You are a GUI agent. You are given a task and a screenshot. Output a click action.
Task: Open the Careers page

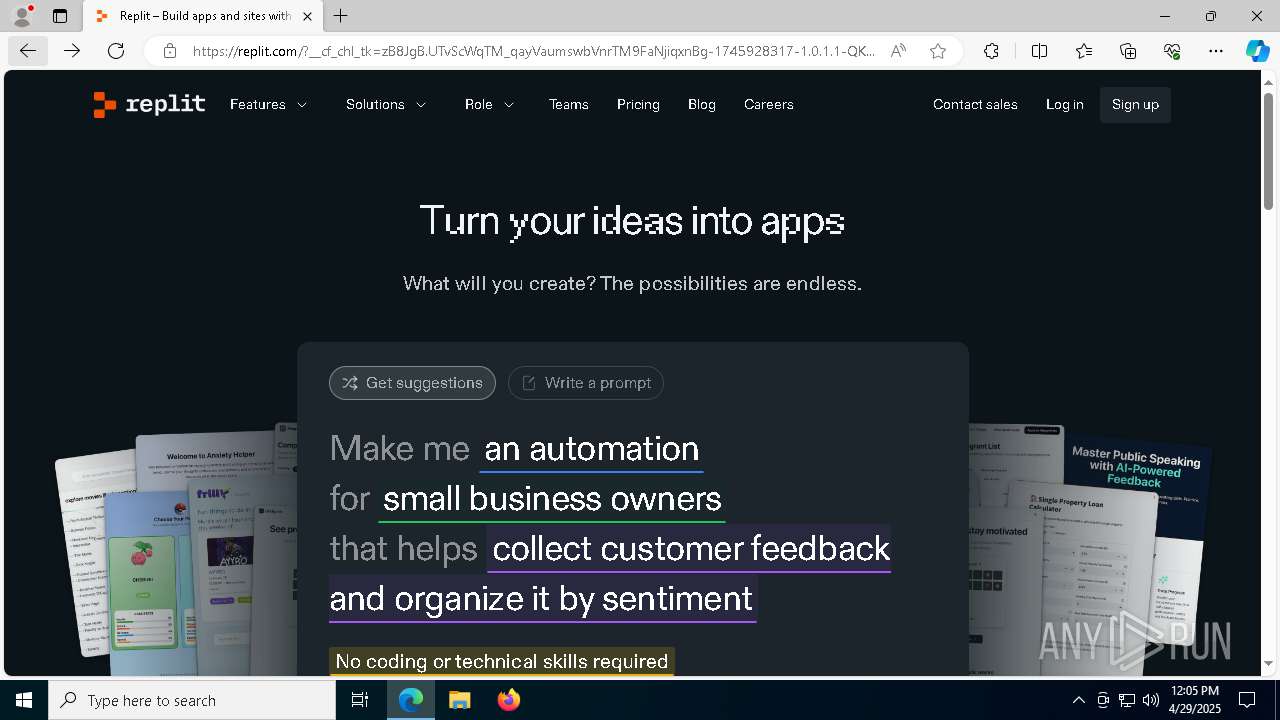pos(768,104)
